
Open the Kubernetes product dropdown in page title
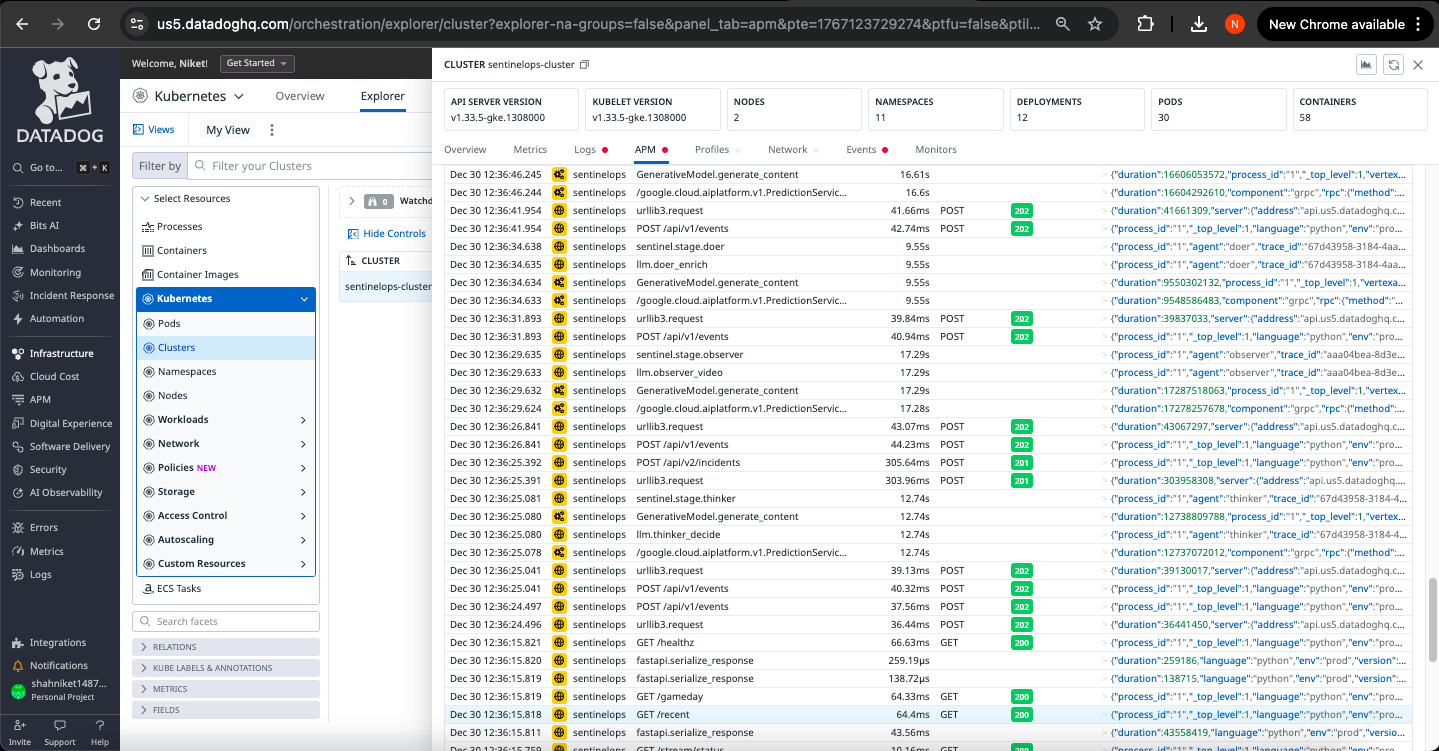(238, 96)
